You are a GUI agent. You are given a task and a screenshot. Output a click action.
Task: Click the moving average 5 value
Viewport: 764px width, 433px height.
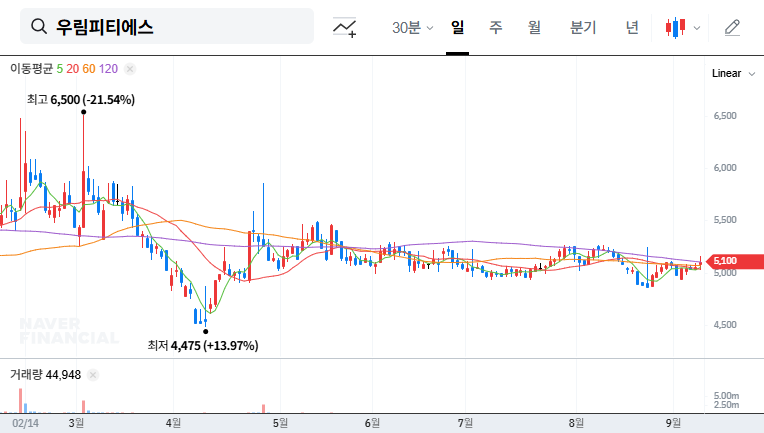59,69
